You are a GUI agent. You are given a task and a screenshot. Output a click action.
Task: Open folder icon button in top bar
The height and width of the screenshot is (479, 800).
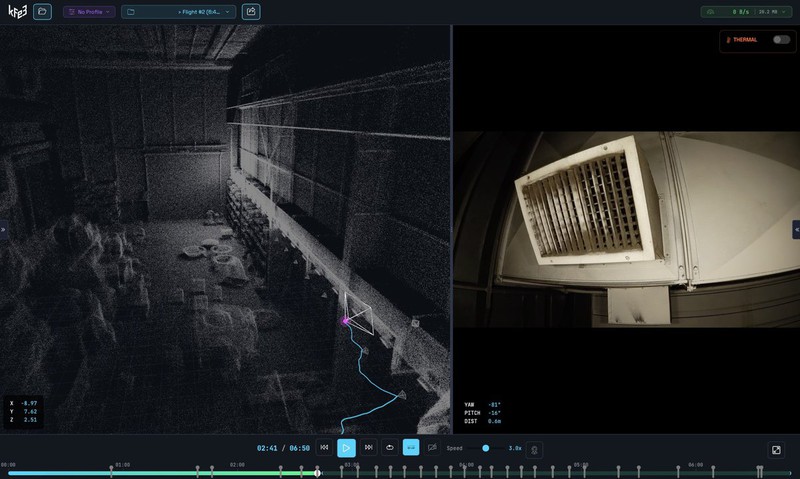coord(42,12)
